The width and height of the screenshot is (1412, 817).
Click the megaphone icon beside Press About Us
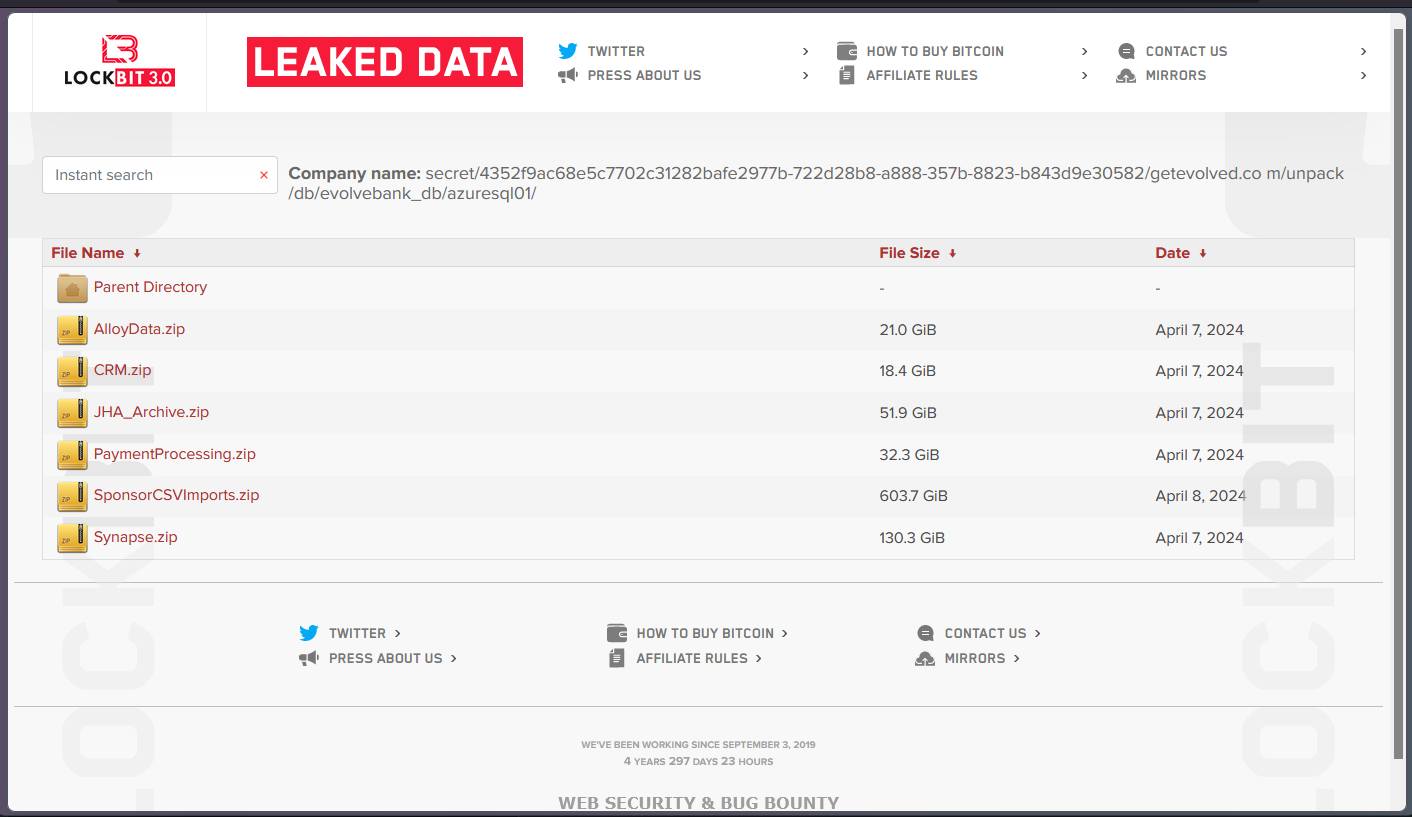coord(568,75)
